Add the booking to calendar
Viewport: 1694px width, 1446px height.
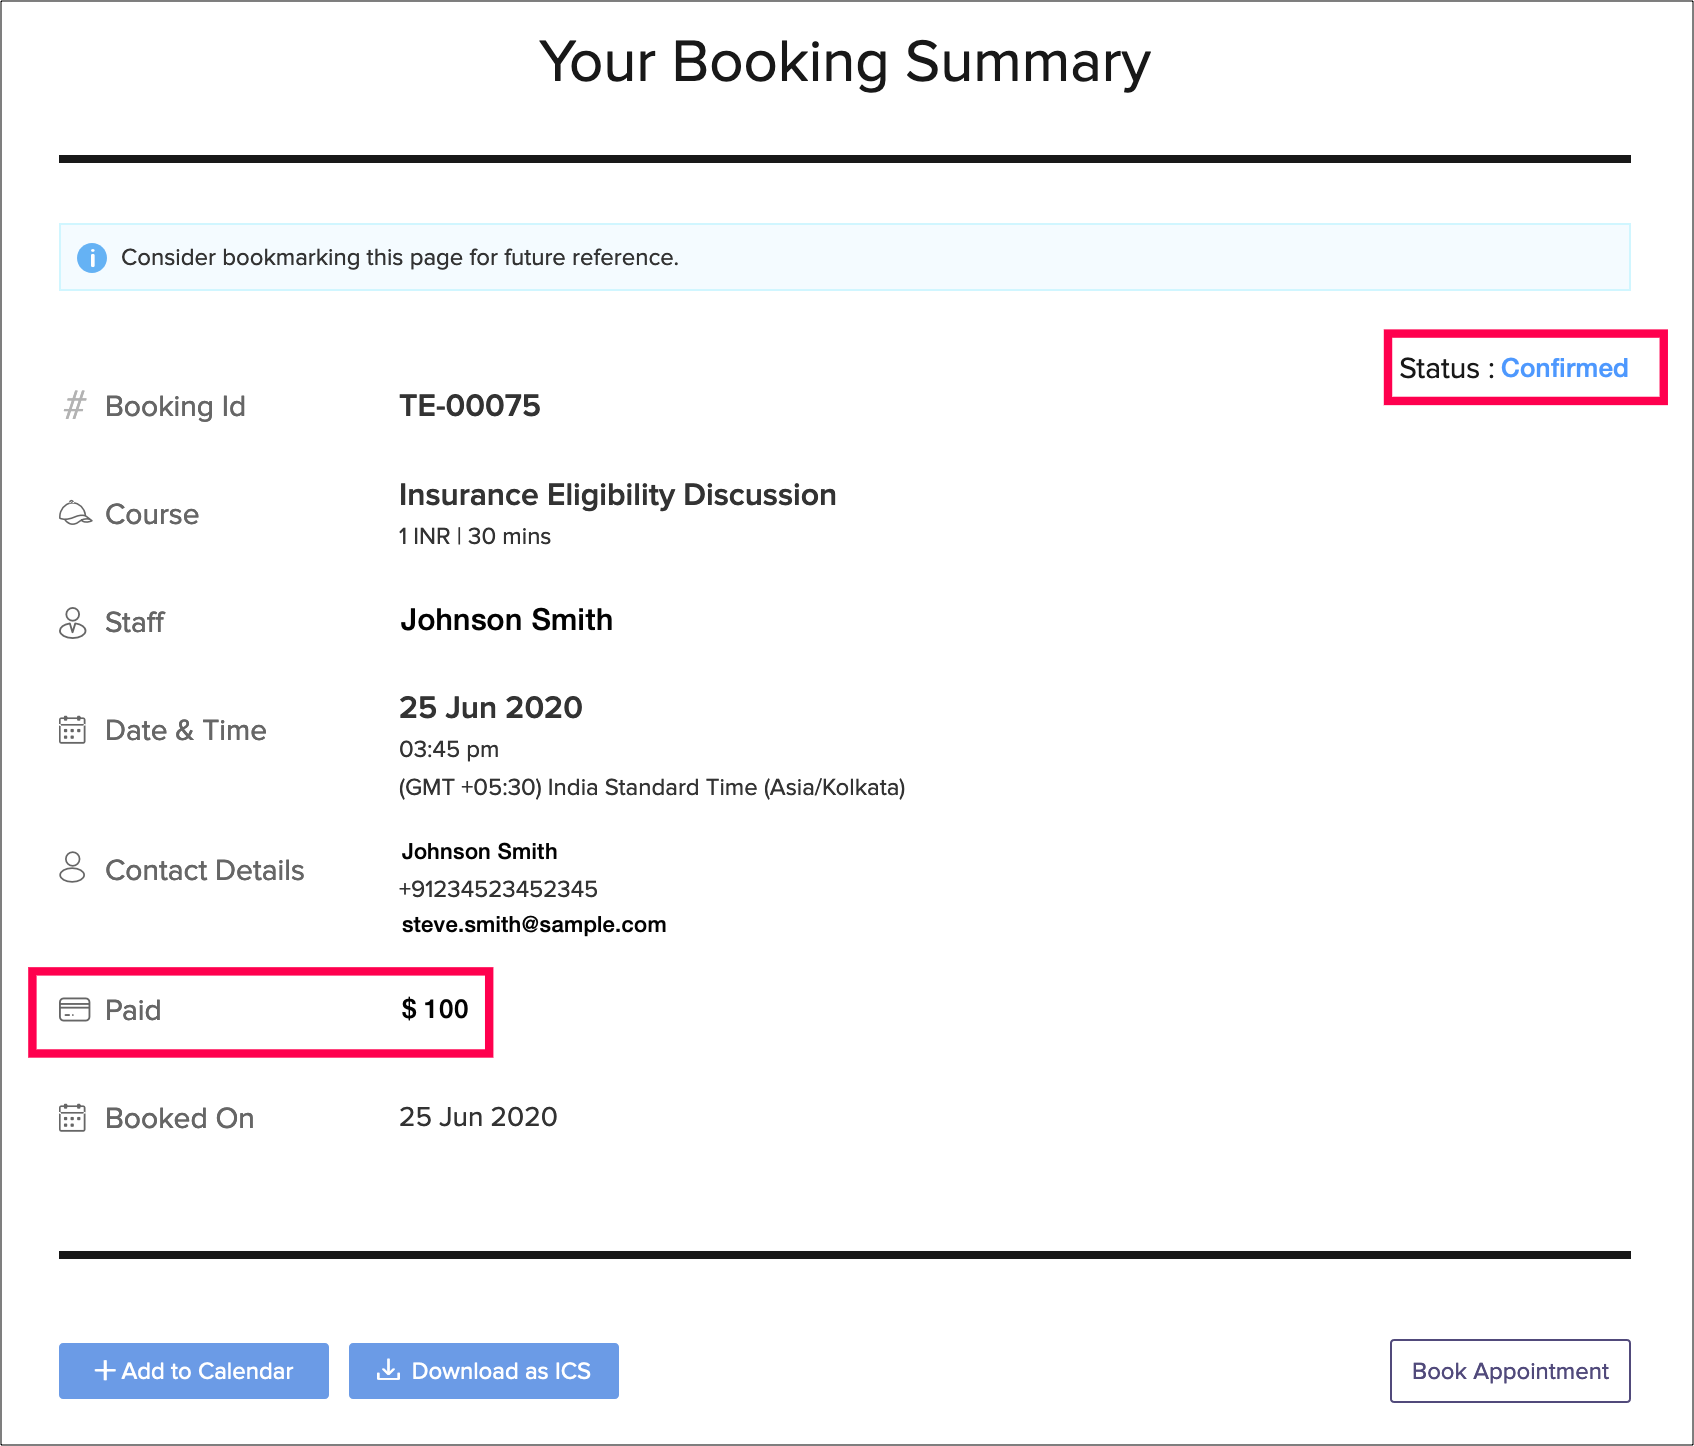point(194,1371)
